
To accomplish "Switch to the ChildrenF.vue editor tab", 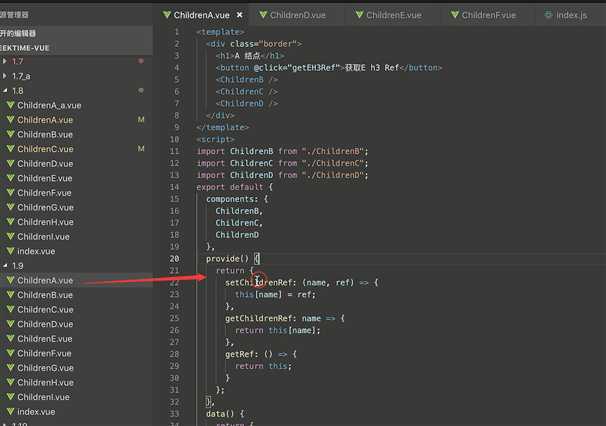I will pyautogui.click(x=489, y=15).
